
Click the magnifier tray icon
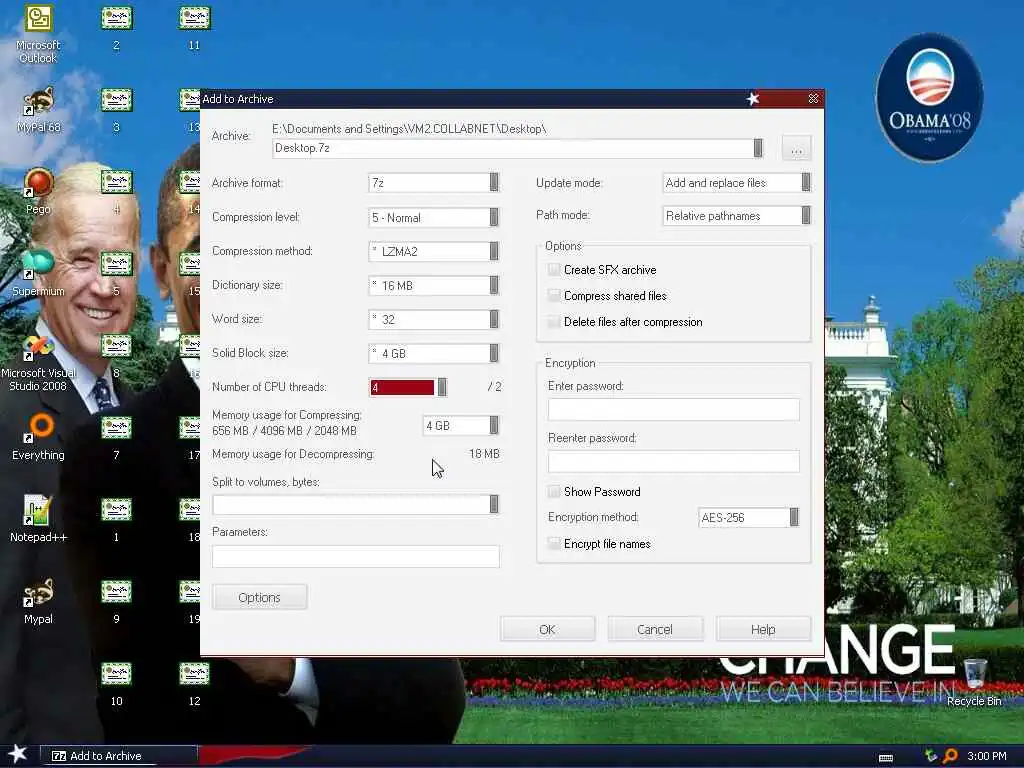[950, 756]
